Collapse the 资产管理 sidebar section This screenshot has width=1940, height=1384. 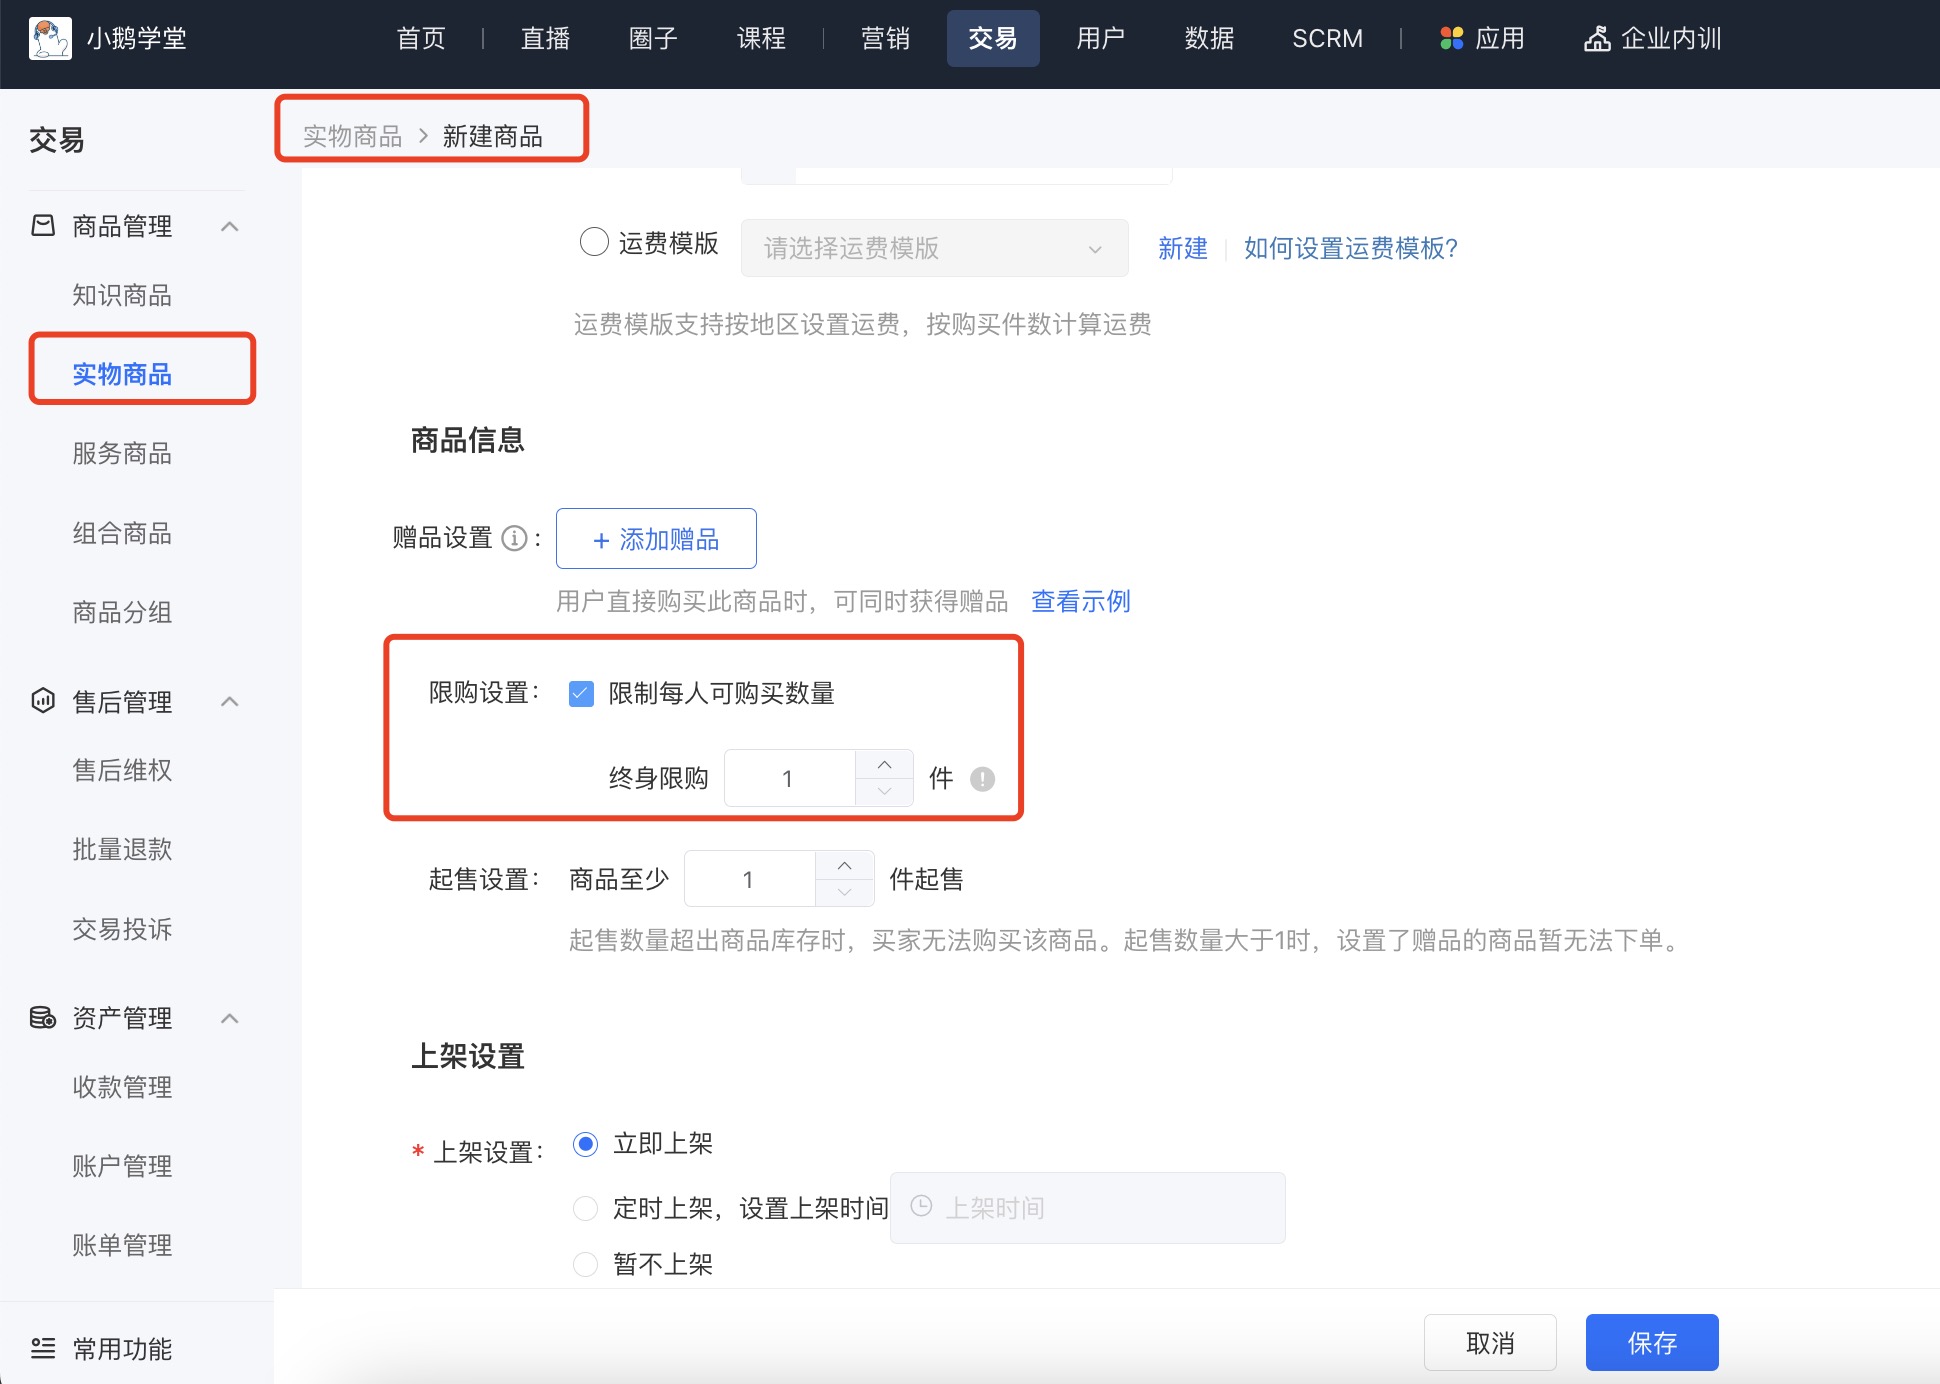coord(229,1018)
